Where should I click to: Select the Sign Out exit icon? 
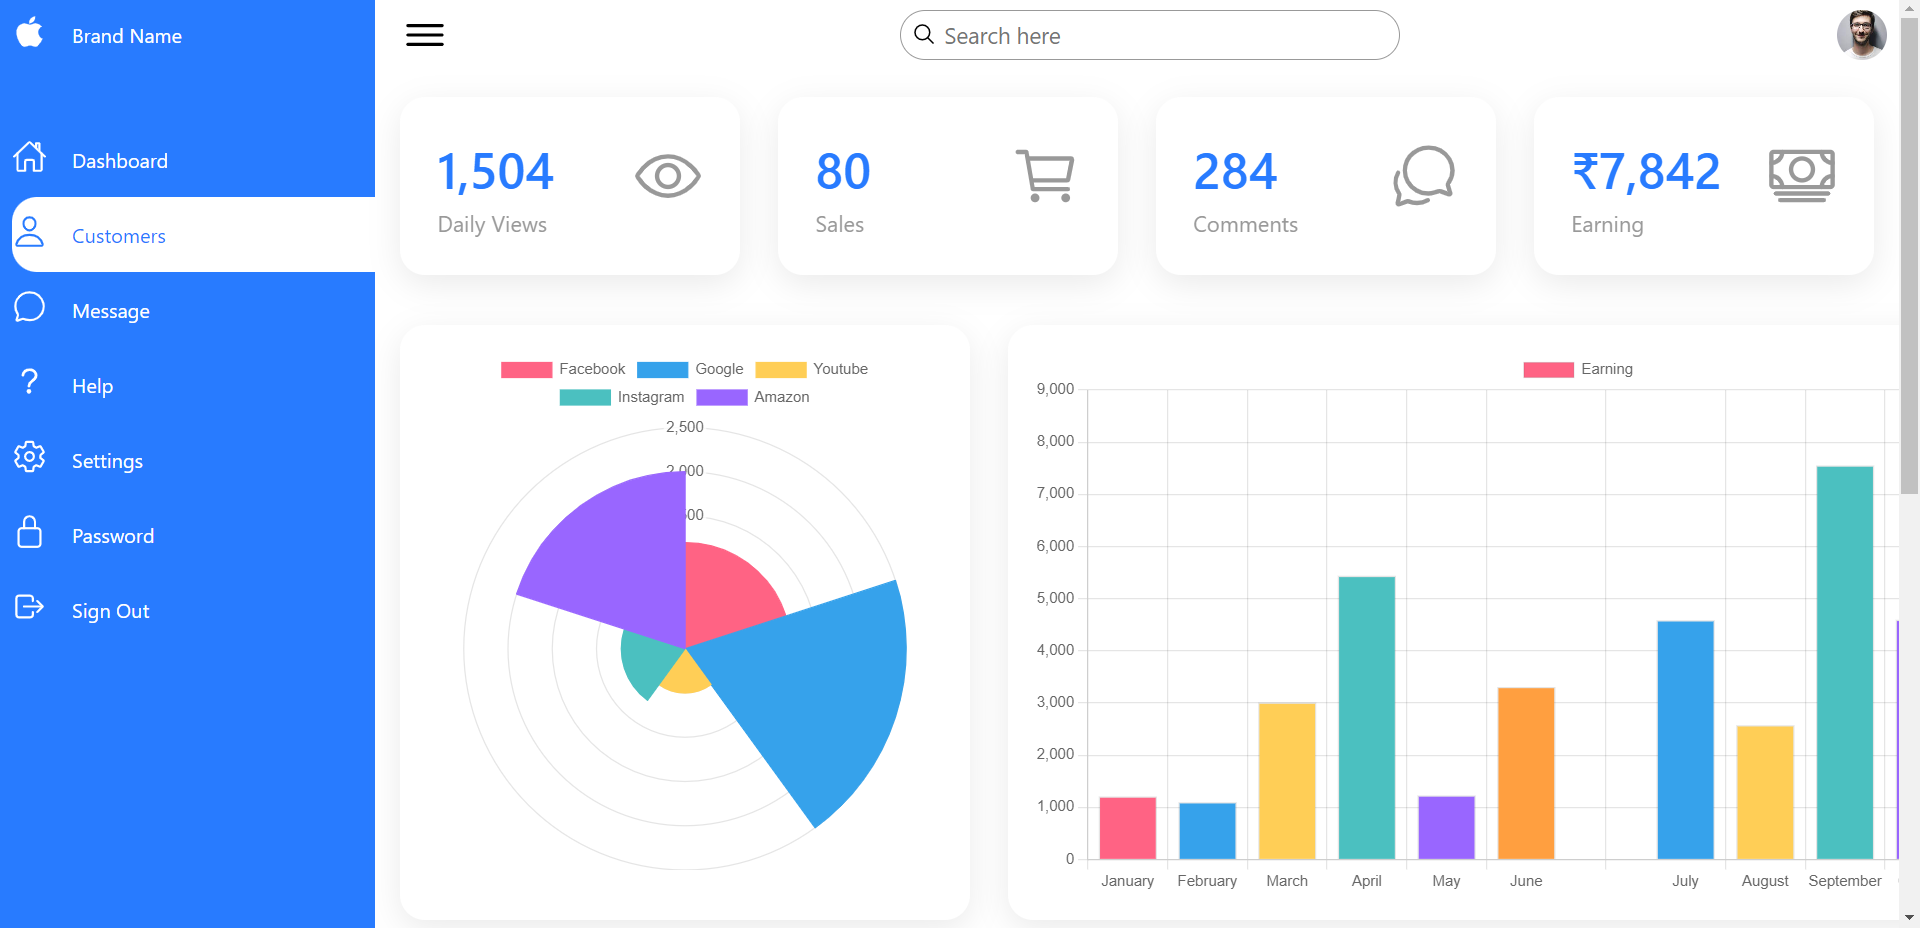[30, 608]
